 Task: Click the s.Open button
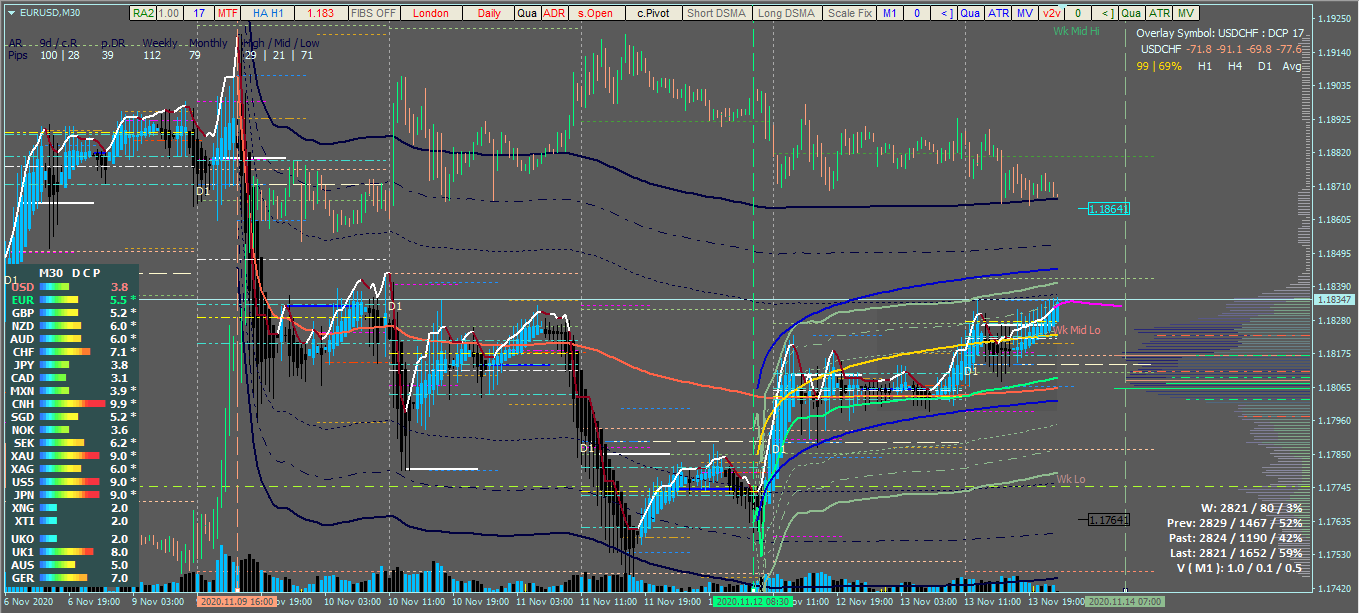click(x=595, y=13)
